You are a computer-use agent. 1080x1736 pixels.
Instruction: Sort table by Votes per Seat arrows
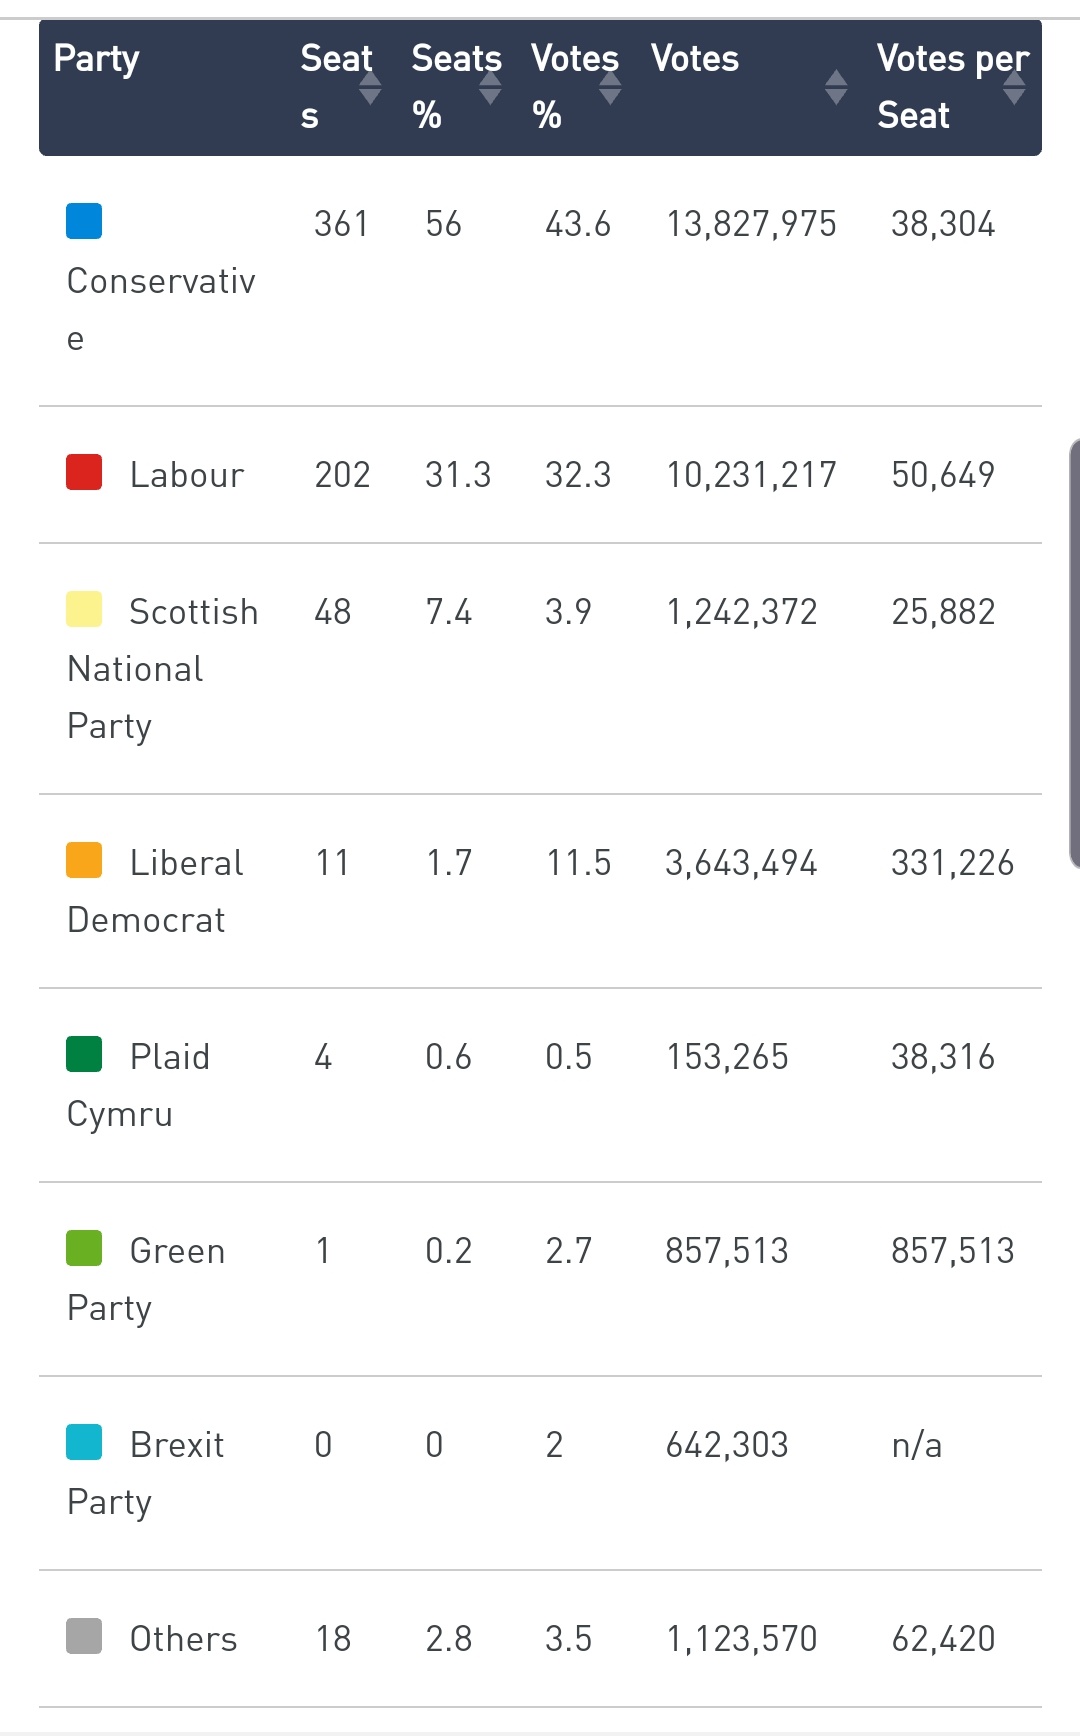(x=1014, y=88)
